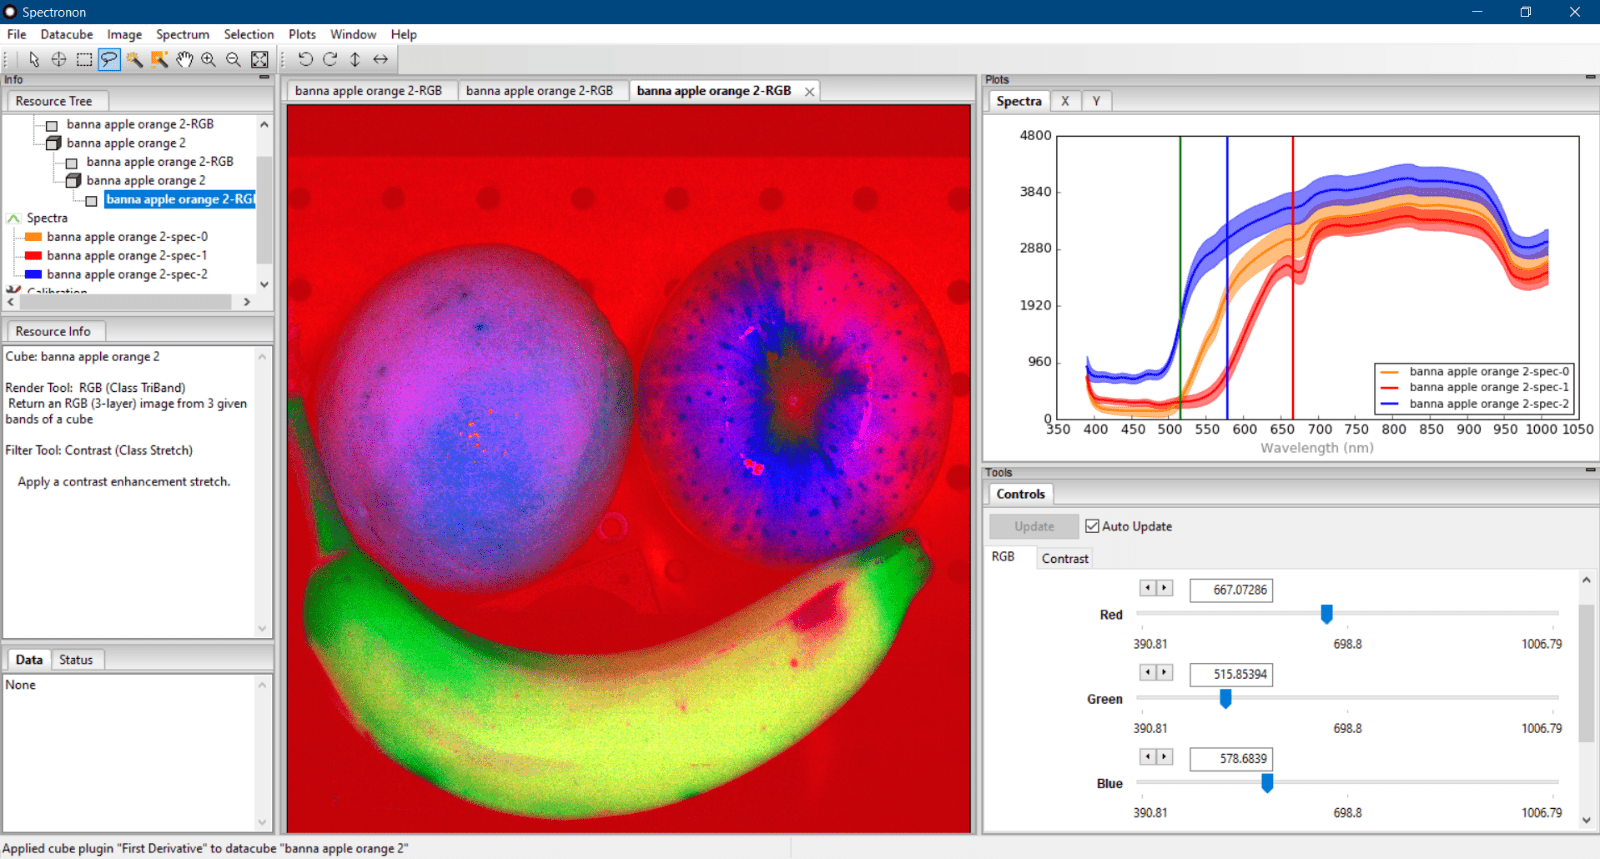Viewport: 1600px width, 859px height.
Task: Open the Help menu
Action: pos(404,34)
